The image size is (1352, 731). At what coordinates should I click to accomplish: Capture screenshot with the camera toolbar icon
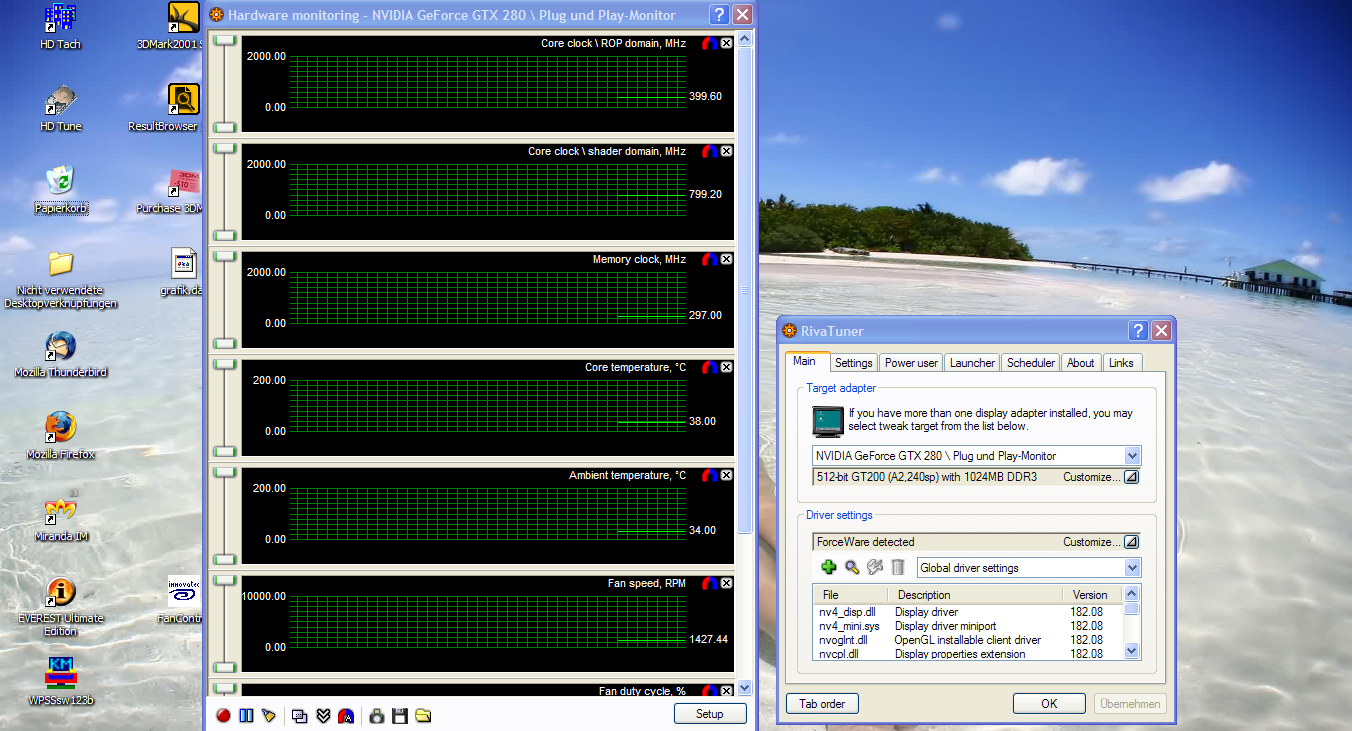[x=377, y=715]
